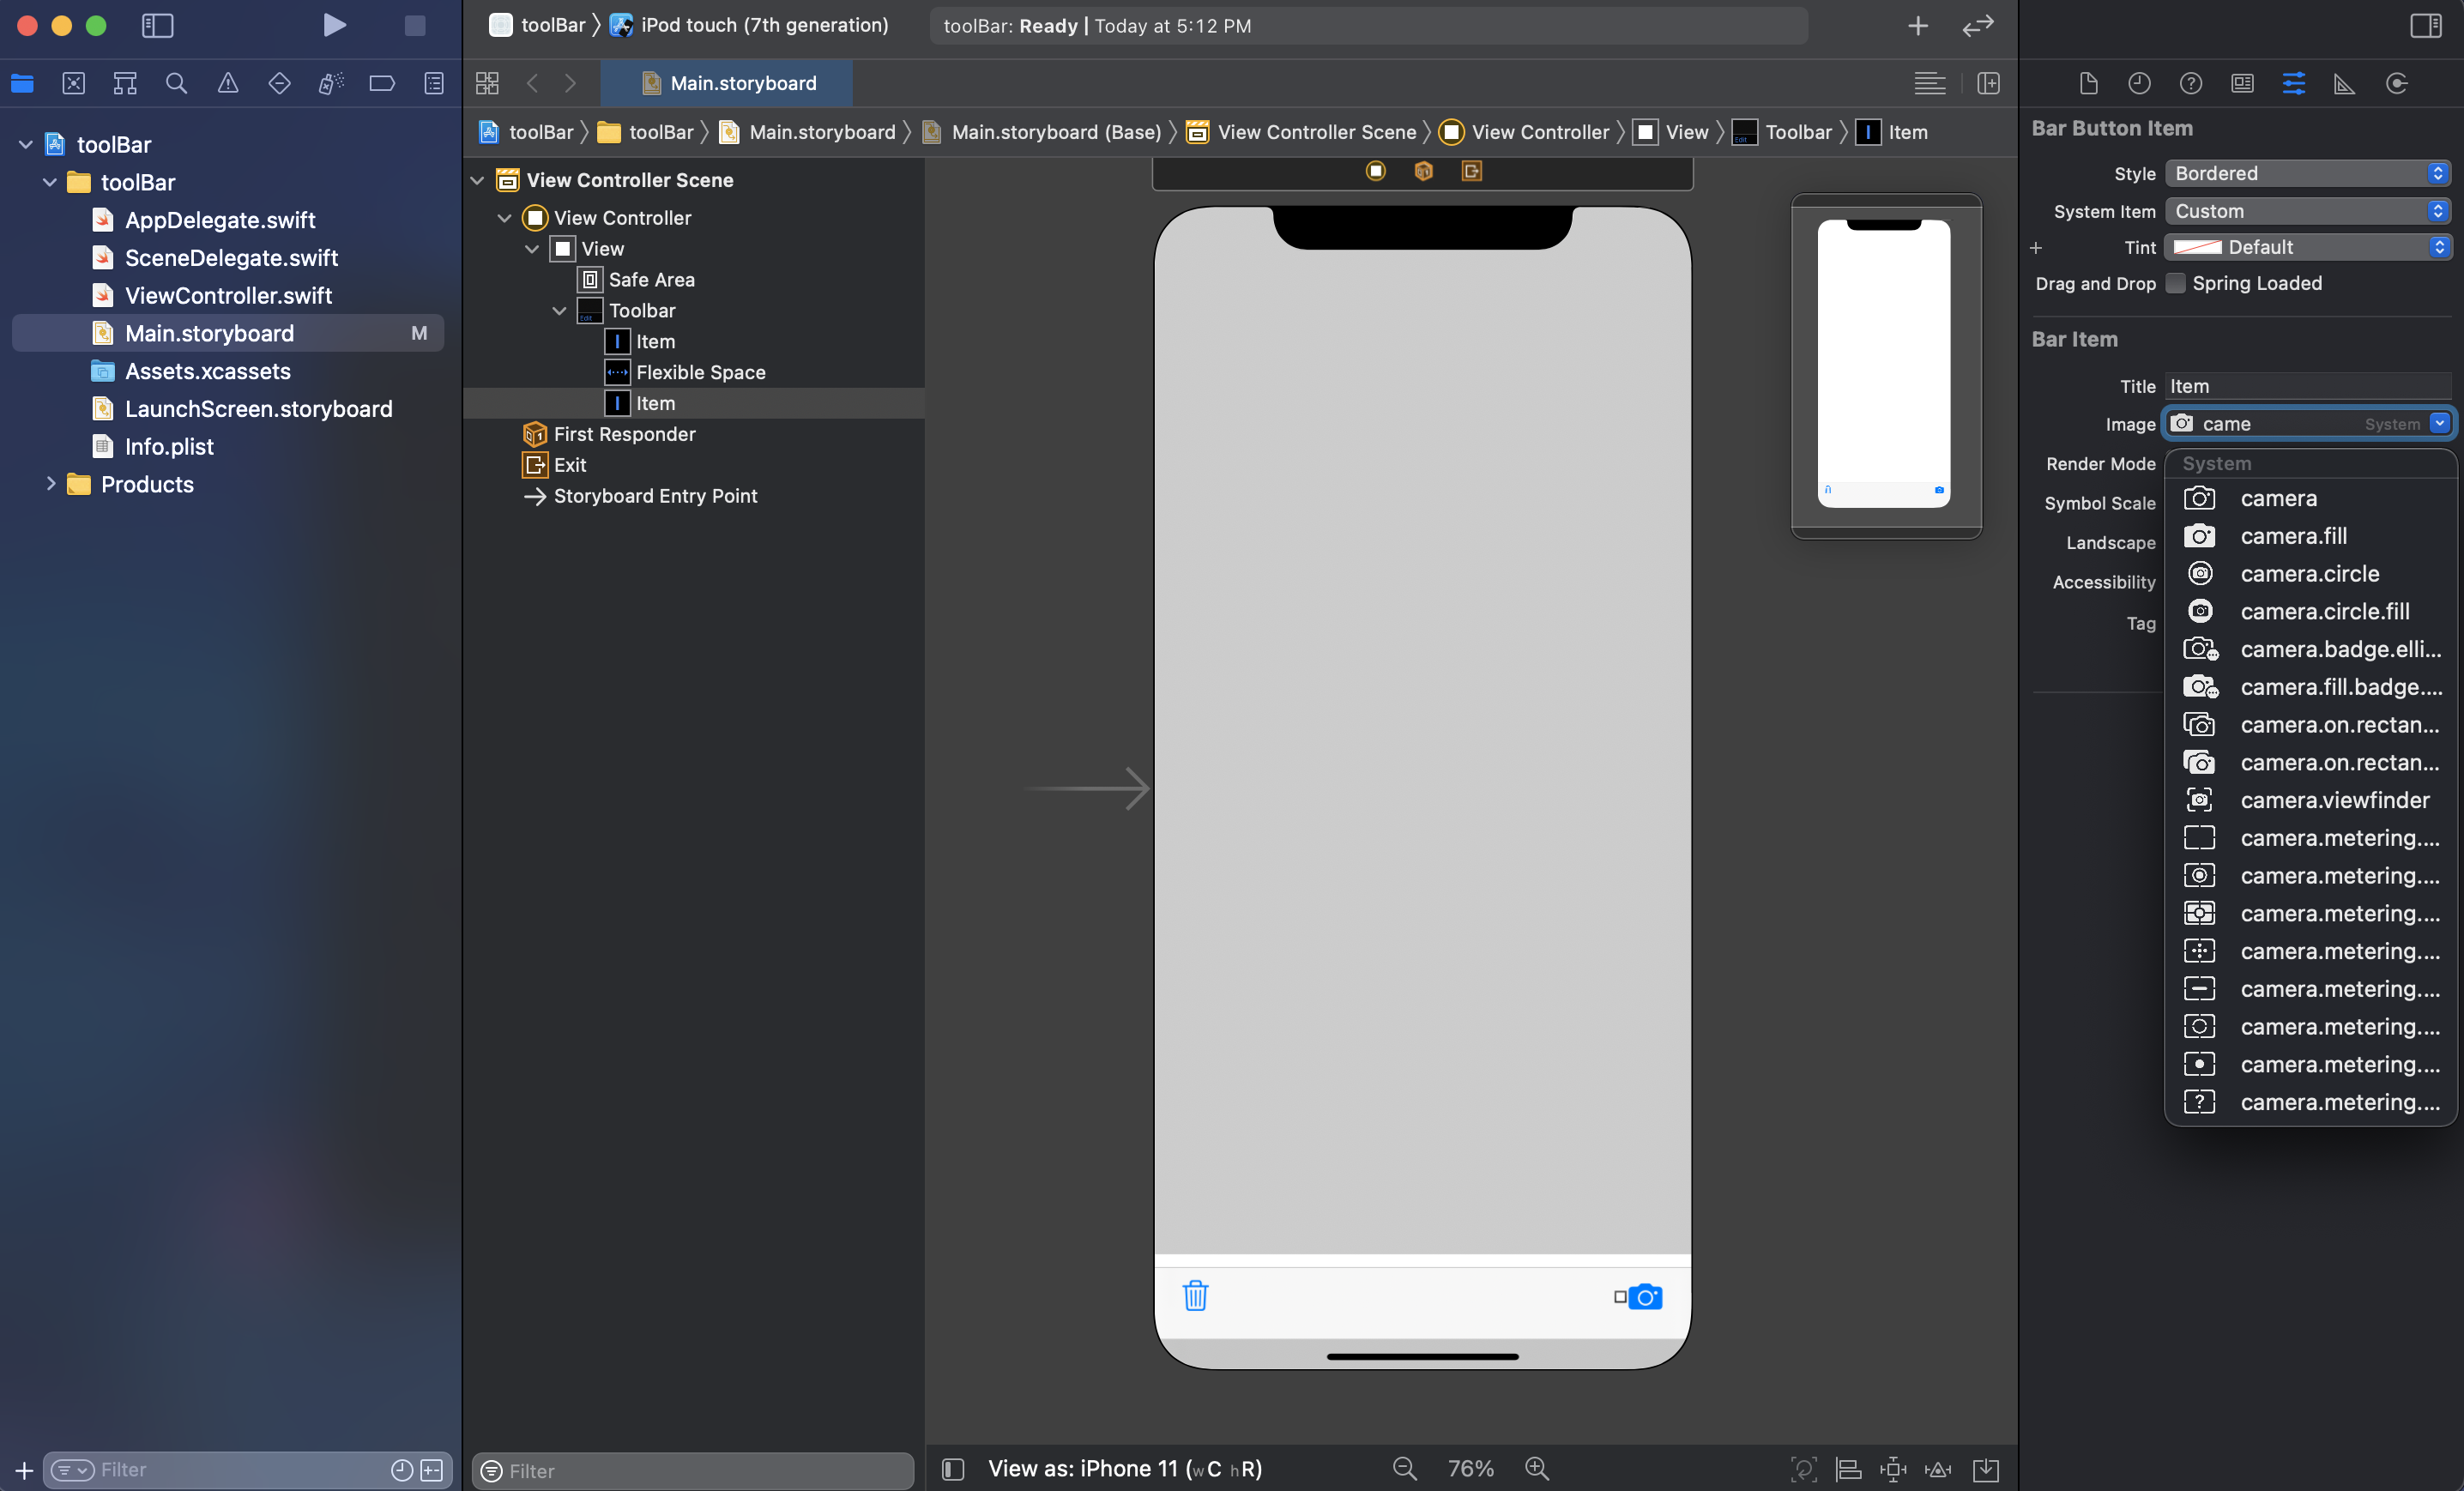Click the outline Filter field
Screen dimensions: 2464x1491
(691, 1470)
